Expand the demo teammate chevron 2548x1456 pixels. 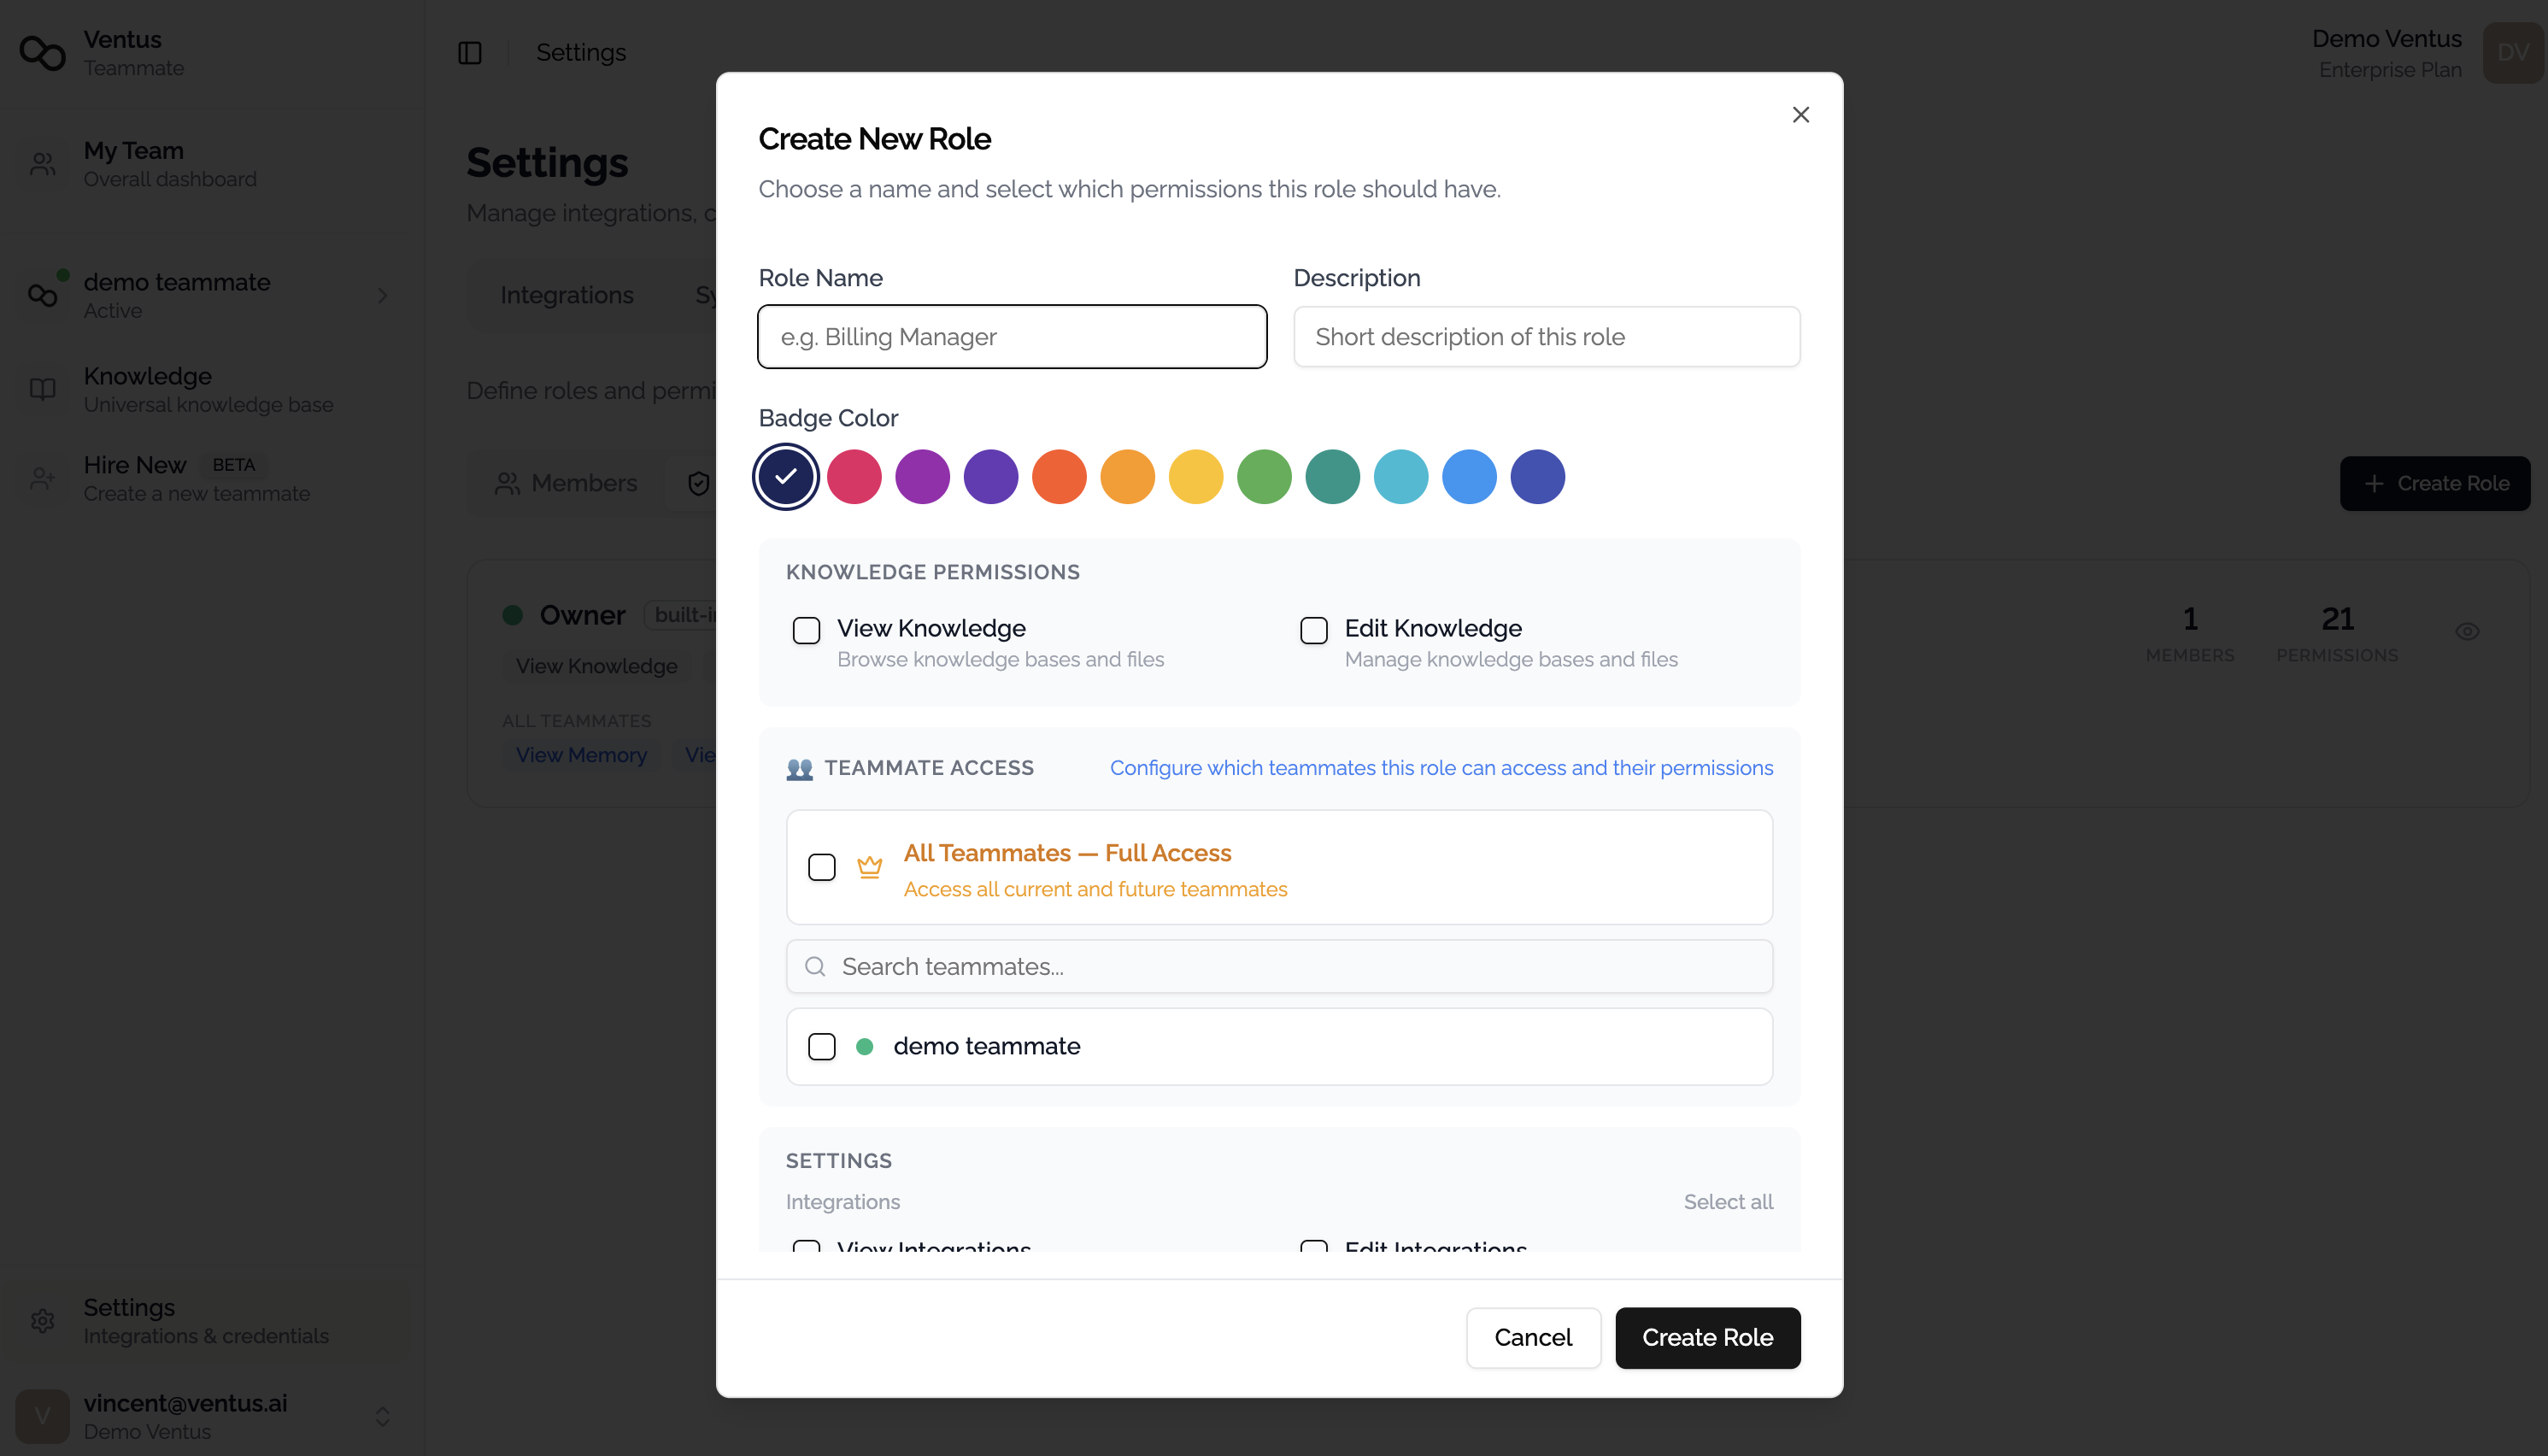(382, 296)
